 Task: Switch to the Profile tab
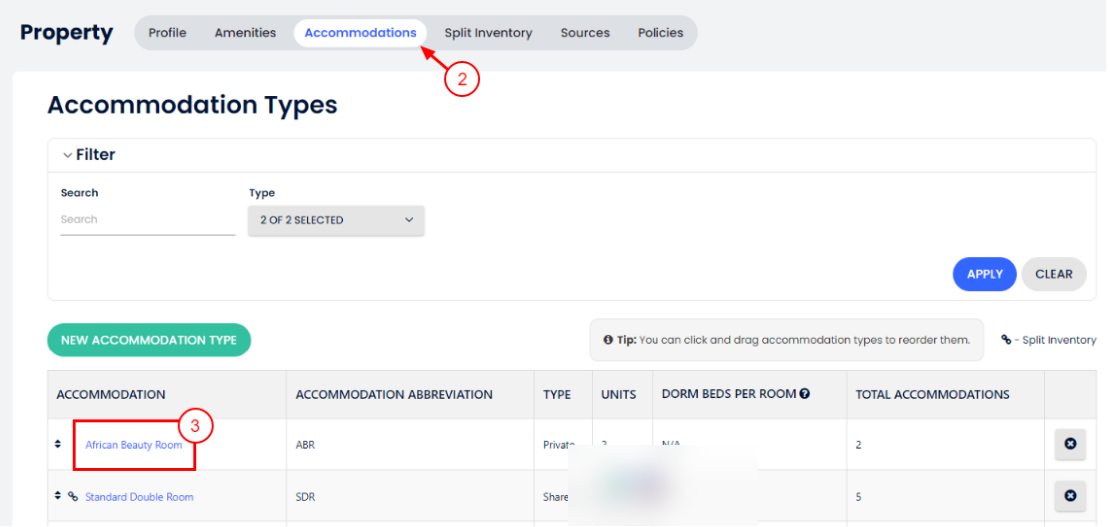(167, 33)
